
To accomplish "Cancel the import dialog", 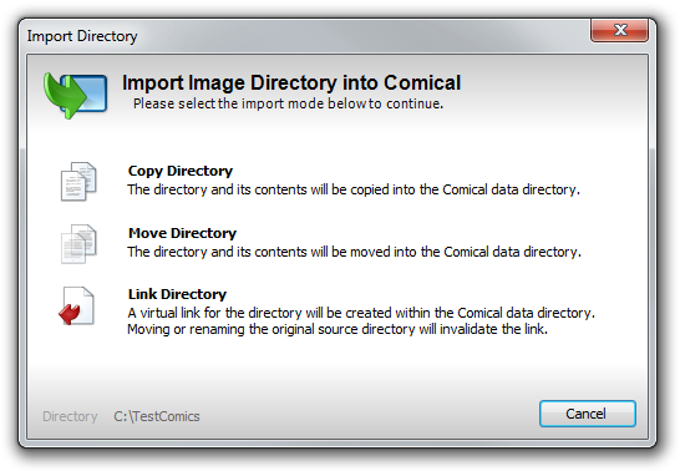I will coord(588,414).
